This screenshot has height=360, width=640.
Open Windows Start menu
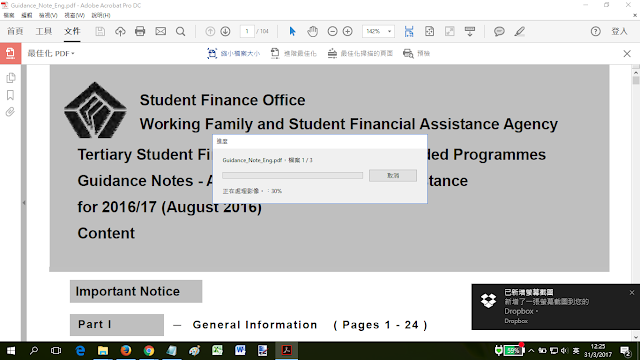11,351
